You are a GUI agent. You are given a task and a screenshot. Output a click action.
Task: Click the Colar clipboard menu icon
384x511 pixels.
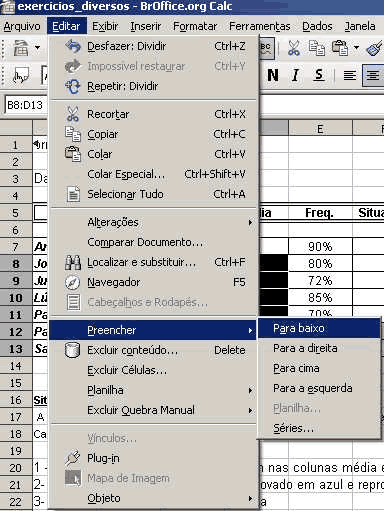point(73,154)
